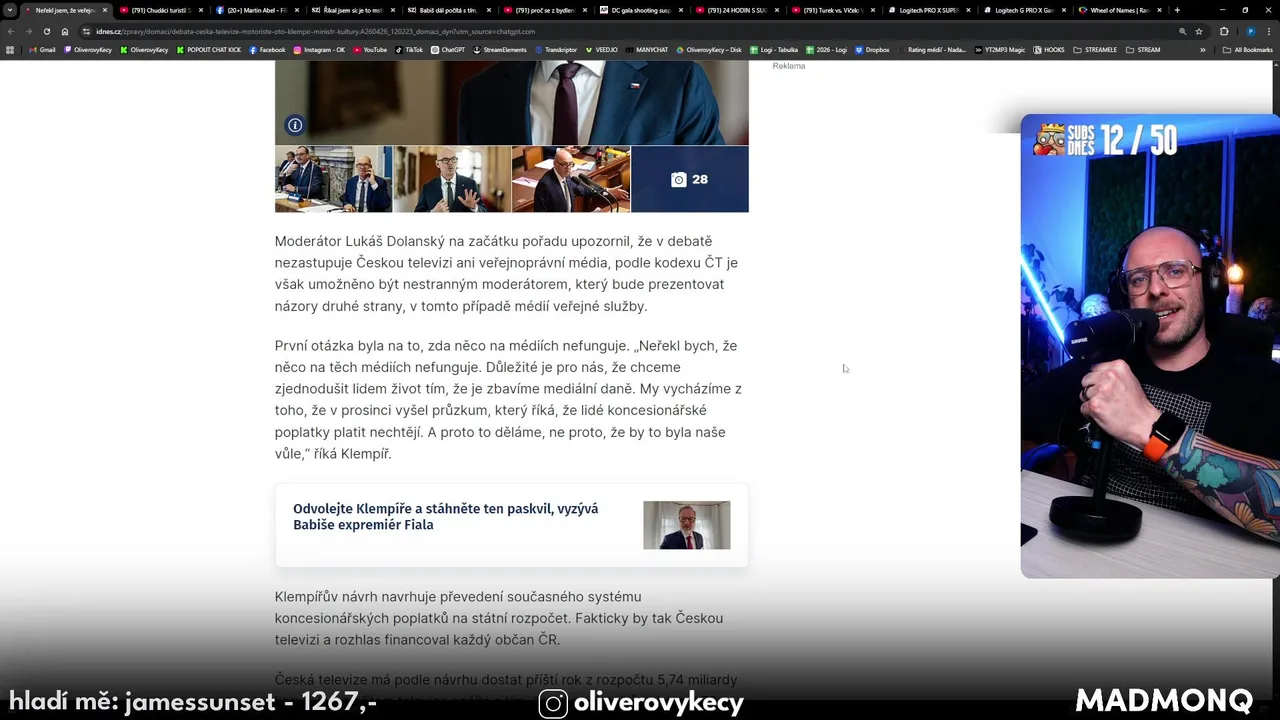Open the Odvolejte Klempíře related article link

(x=445, y=516)
